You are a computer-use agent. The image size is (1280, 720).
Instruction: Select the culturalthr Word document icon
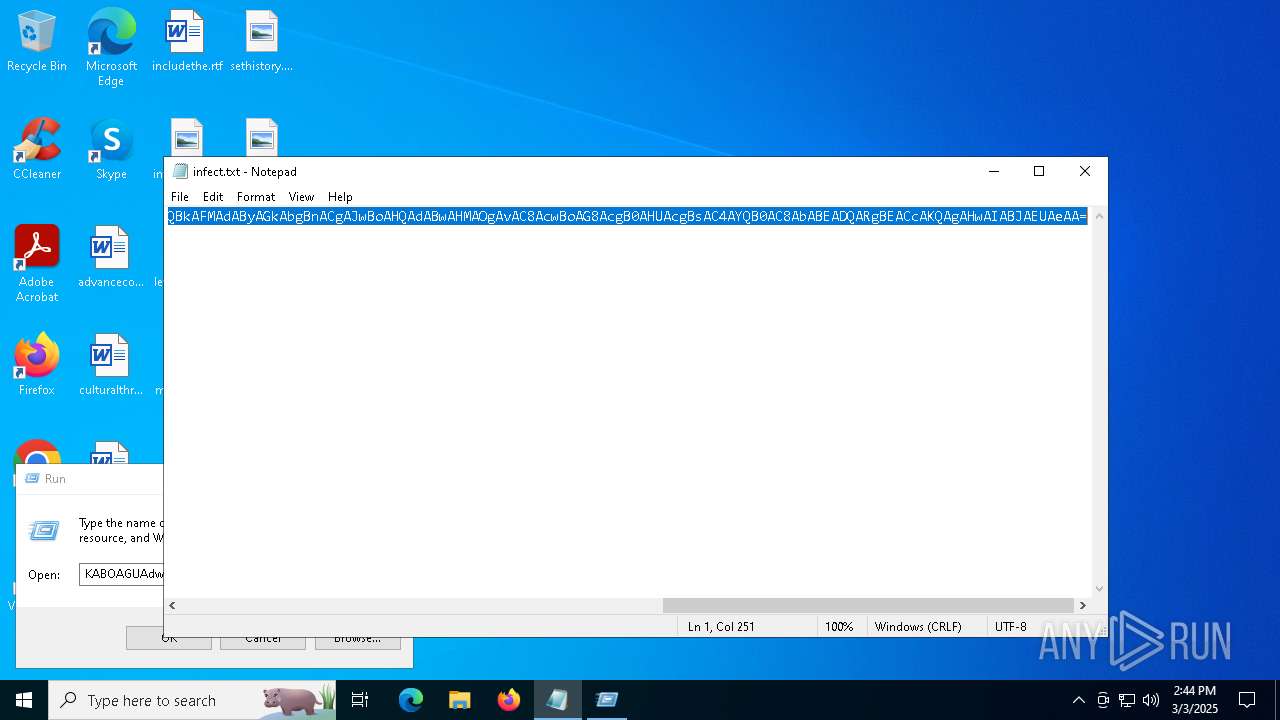tap(111, 365)
